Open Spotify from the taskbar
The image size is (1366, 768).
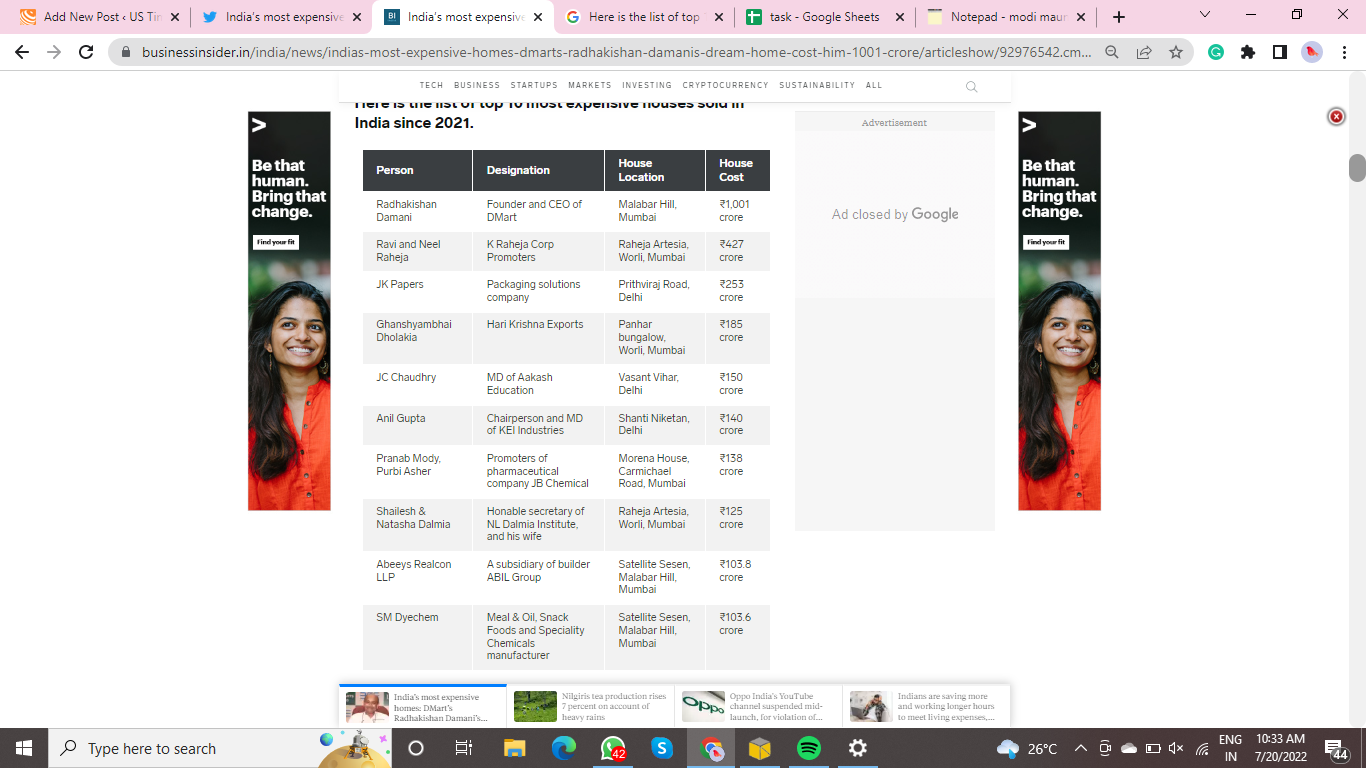(809, 748)
